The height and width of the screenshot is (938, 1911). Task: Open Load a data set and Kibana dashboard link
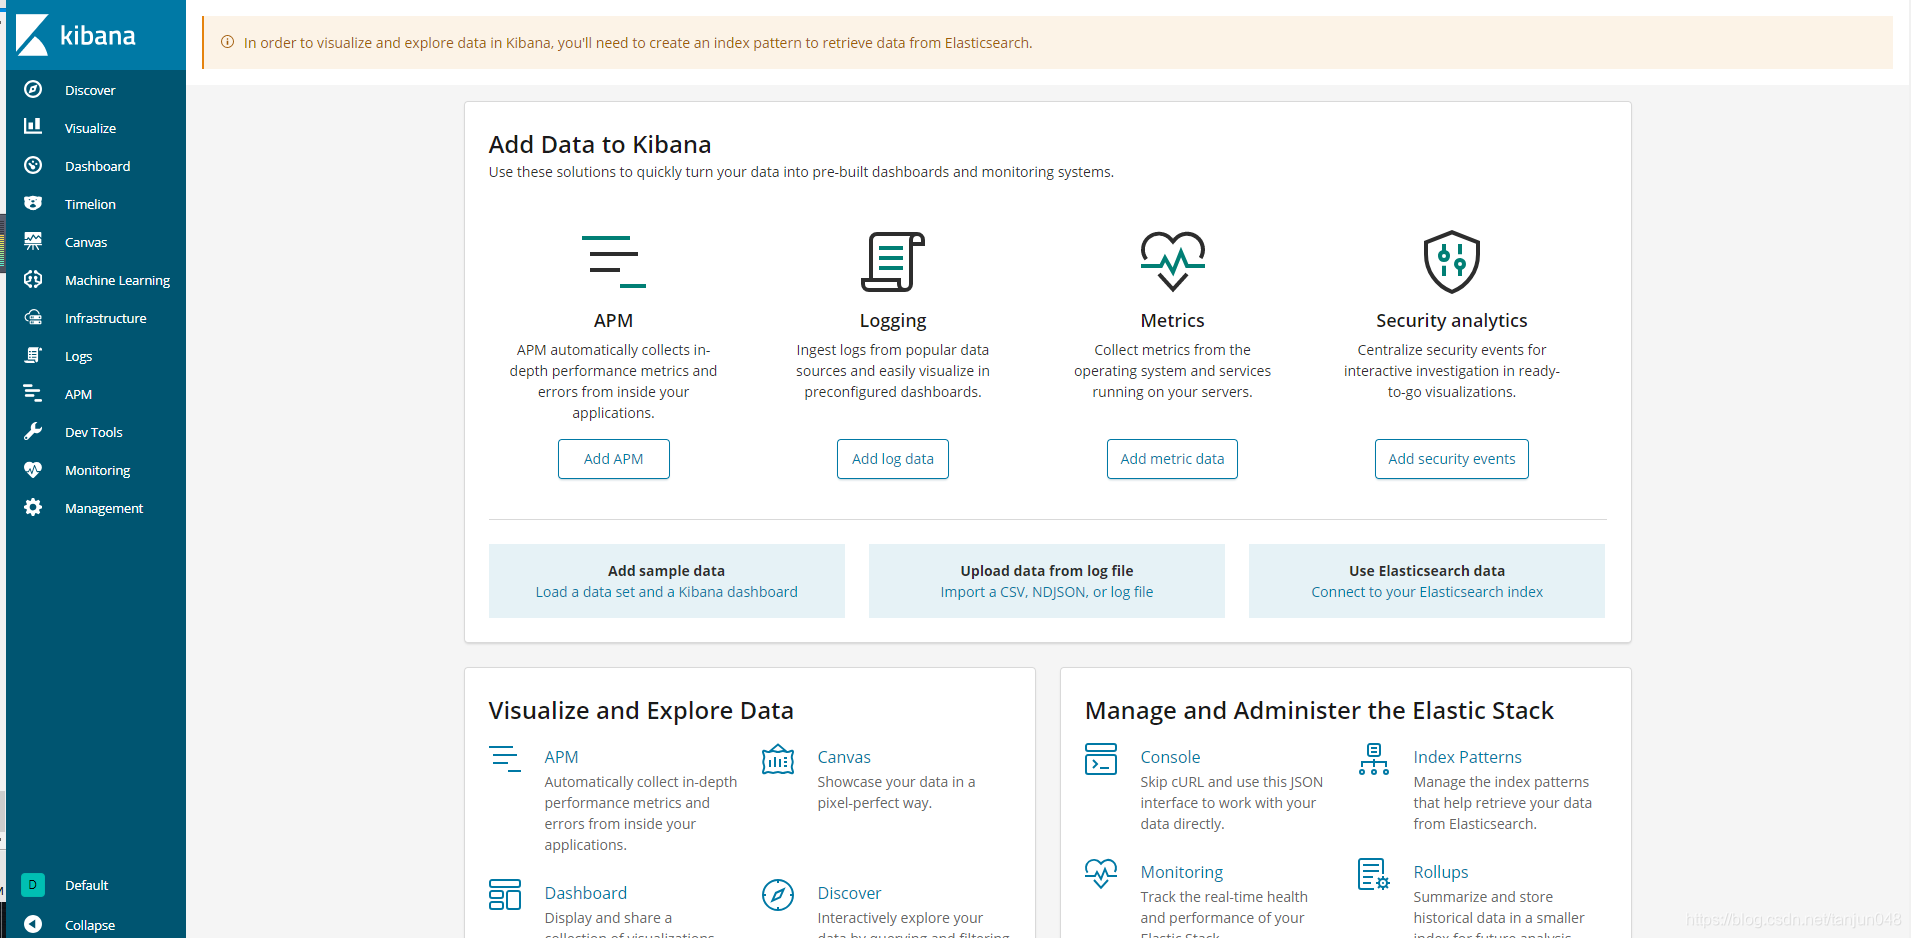tap(667, 592)
